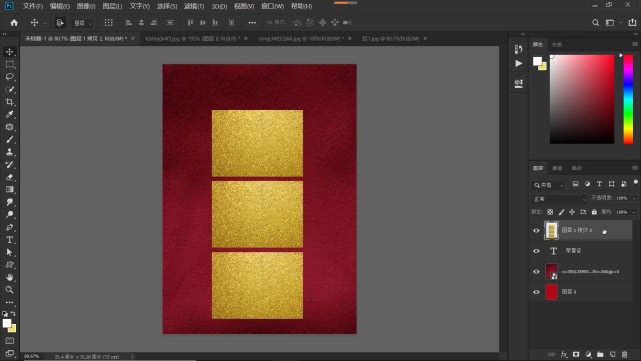The width and height of the screenshot is (641, 361).
Task: Click the Add layer style fx icon
Action: click(x=564, y=354)
